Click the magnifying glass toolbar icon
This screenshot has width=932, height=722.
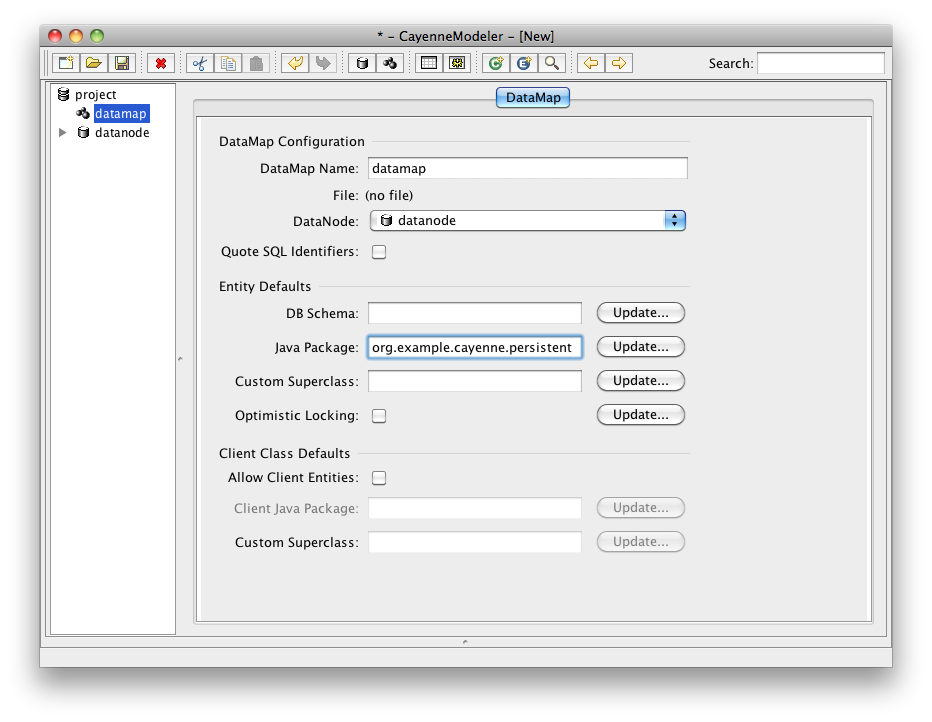[551, 63]
